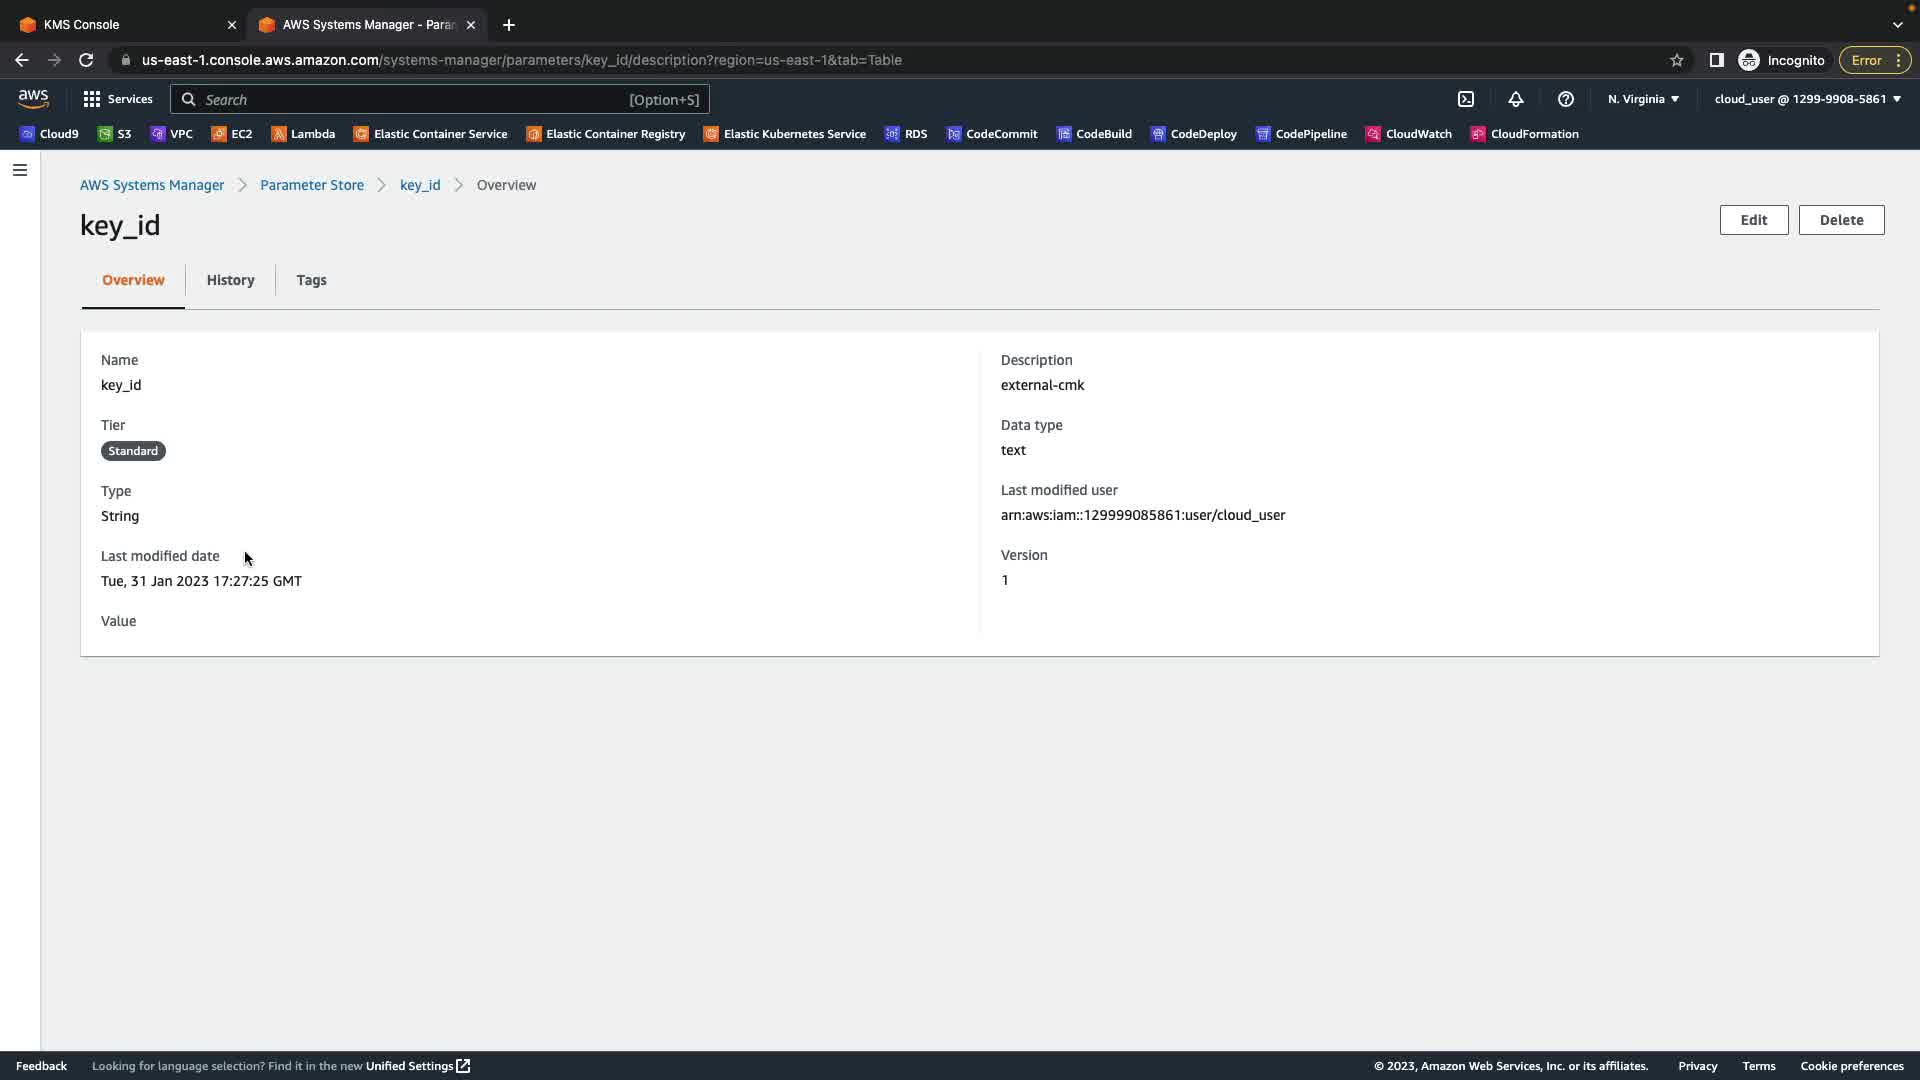This screenshot has width=1920, height=1080.
Task: Switch to the History tab
Action: pyautogui.click(x=230, y=280)
